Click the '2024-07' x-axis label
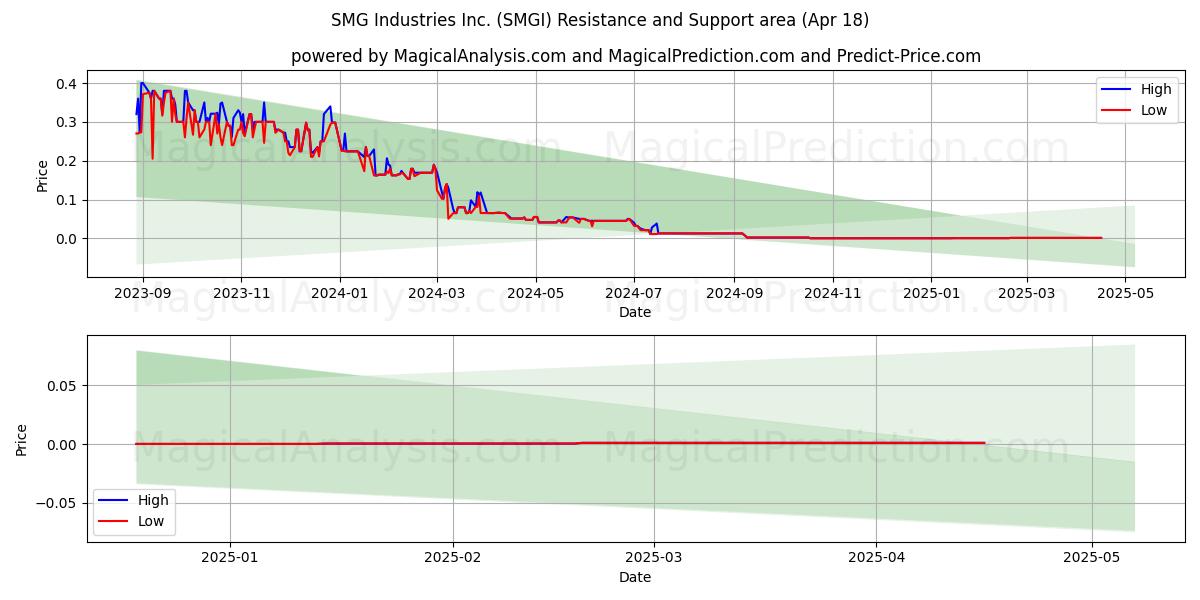The width and height of the screenshot is (1200, 600). (x=635, y=294)
